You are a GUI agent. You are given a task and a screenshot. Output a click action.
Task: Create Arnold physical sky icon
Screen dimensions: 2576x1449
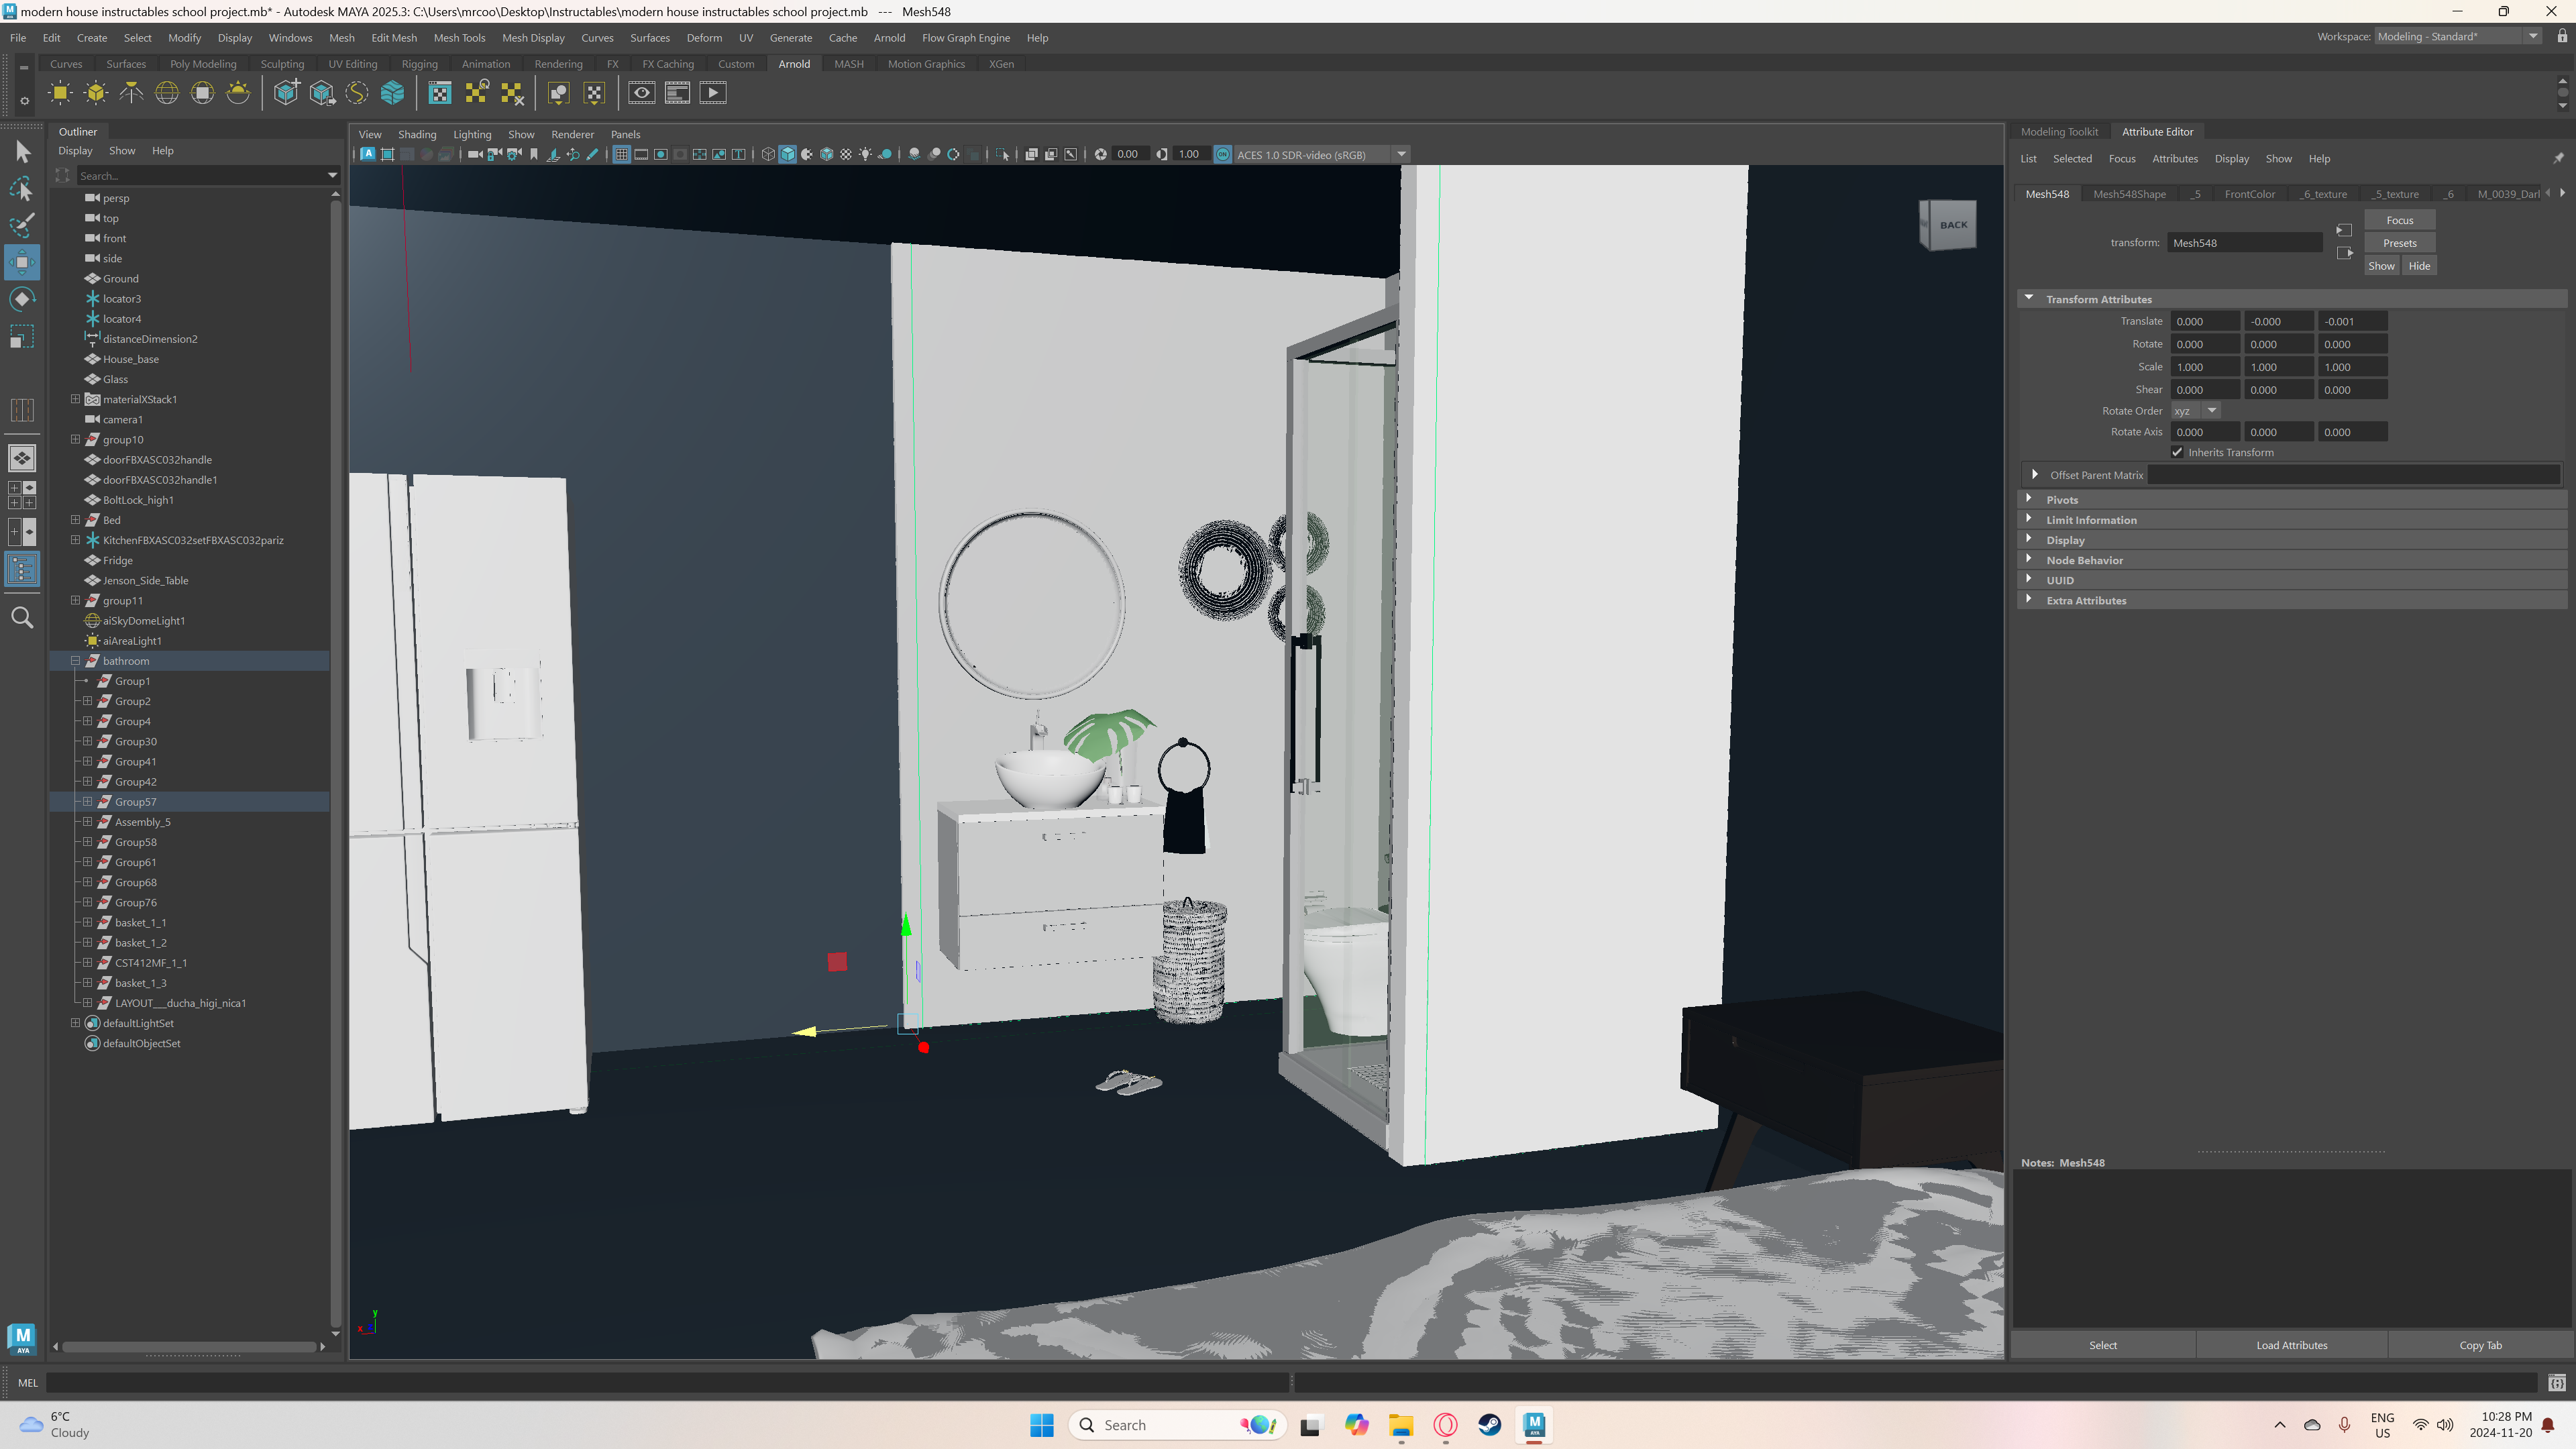click(238, 93)
